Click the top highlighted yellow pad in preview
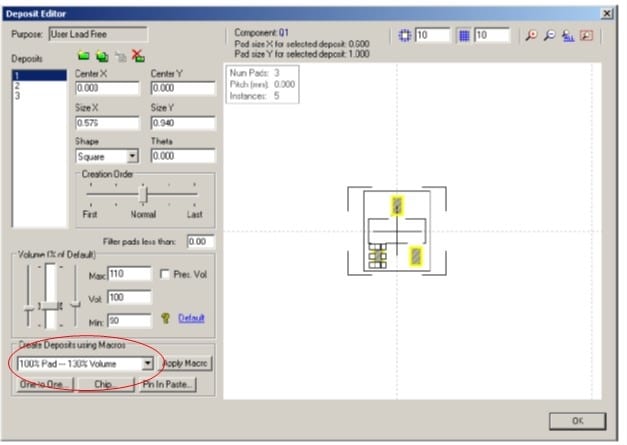 pos(397,206)
